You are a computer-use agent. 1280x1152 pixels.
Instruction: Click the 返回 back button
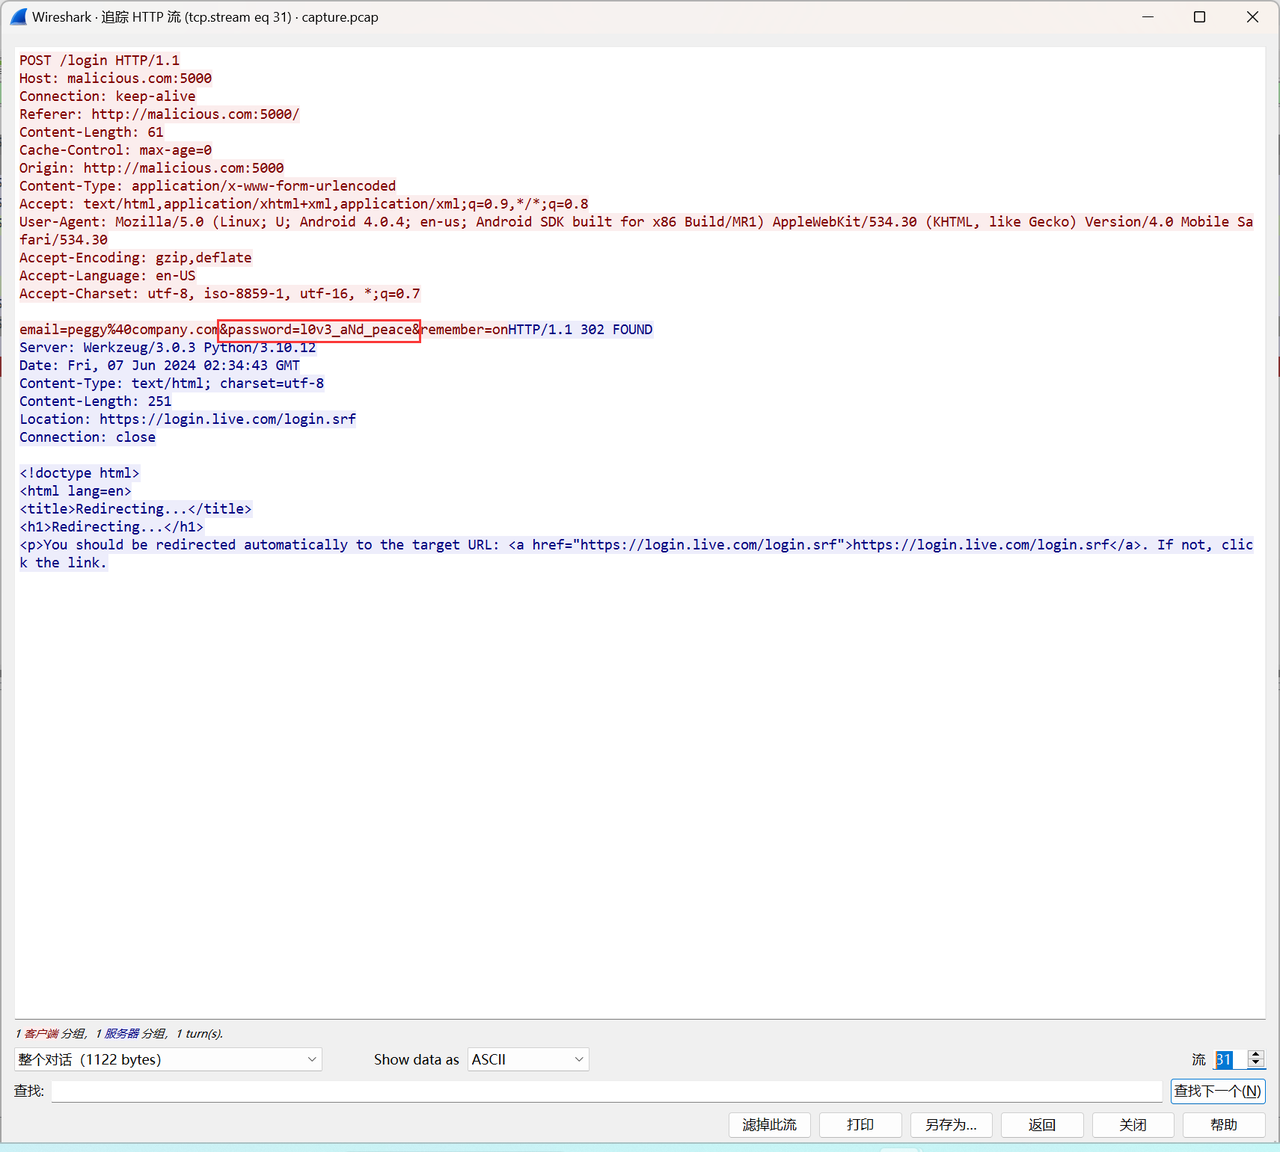tap(1042, 1125)
